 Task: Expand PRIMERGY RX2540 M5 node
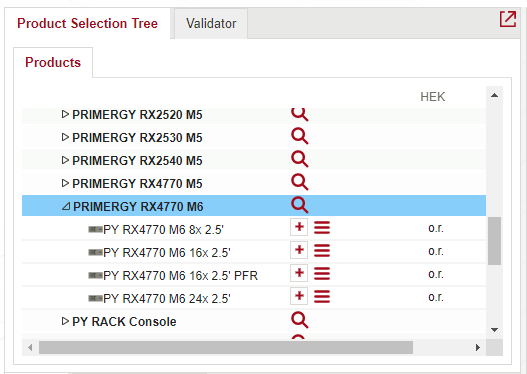coord(66,160)
